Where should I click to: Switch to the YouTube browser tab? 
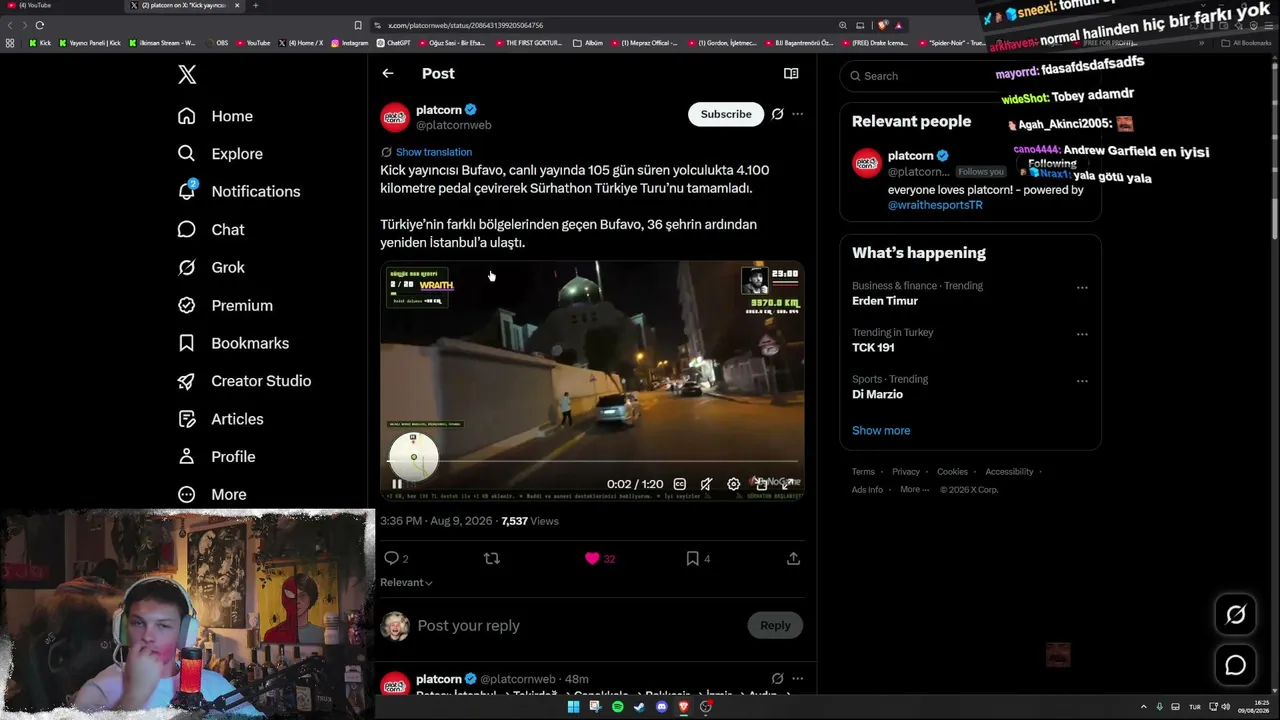coord(62,5)
